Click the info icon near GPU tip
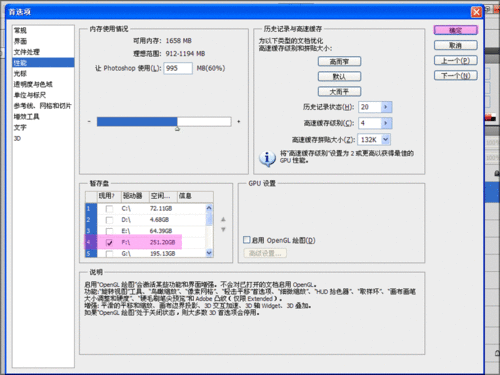The image size is (500, 375). click(267, 158)
